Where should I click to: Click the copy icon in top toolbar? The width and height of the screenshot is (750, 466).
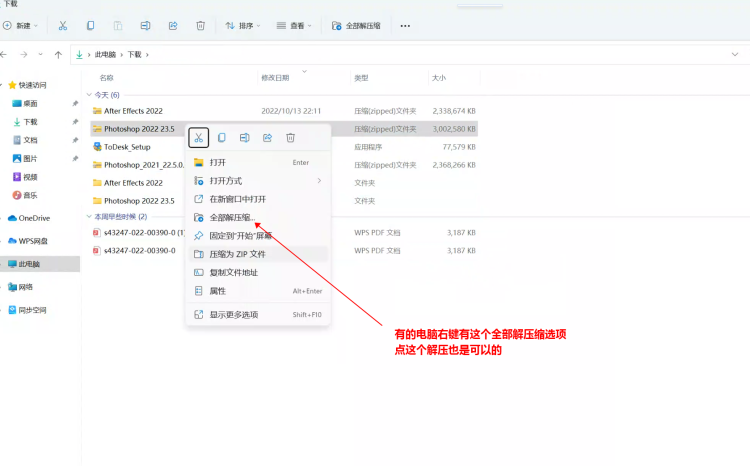pos(91,25)
